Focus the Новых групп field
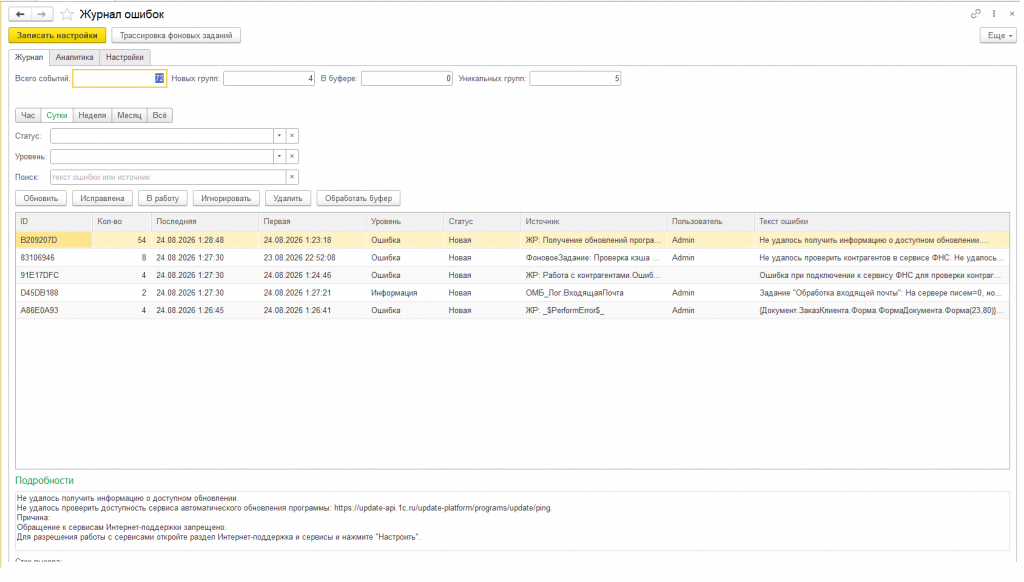 click(268, 78)
